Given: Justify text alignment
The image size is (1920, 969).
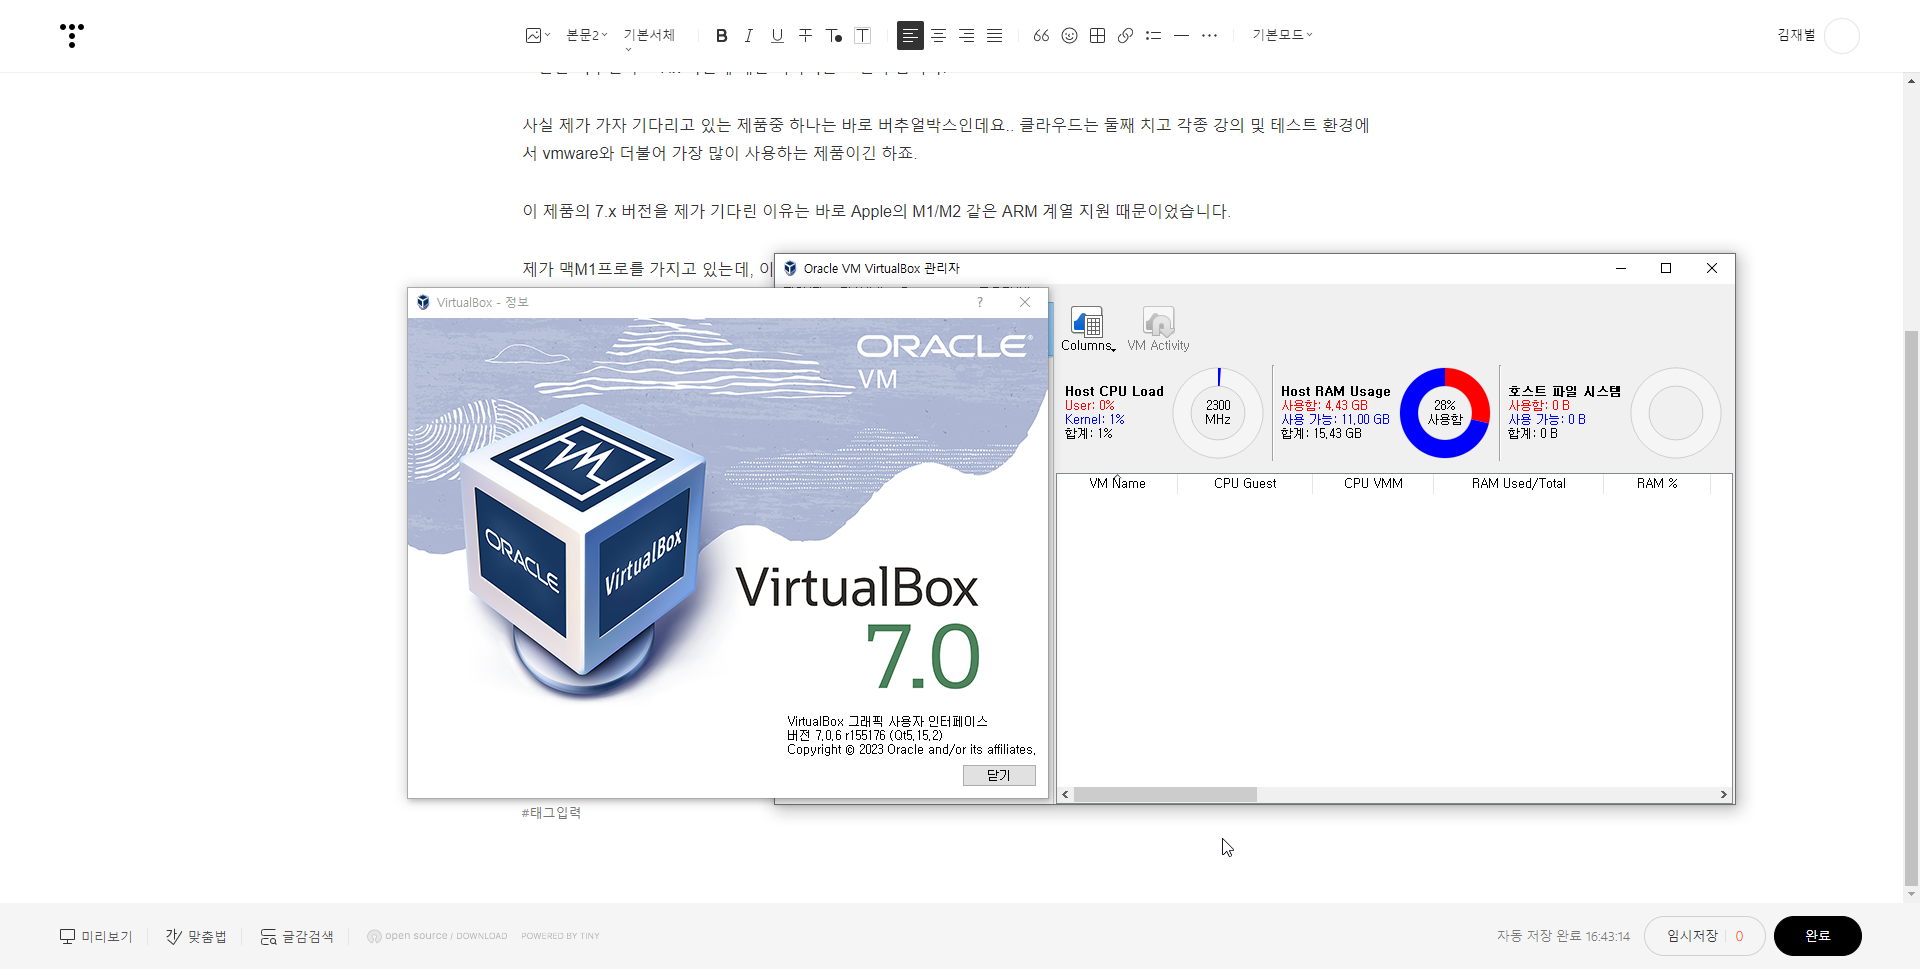Looking at the screenshot, I should click(994, 35).
